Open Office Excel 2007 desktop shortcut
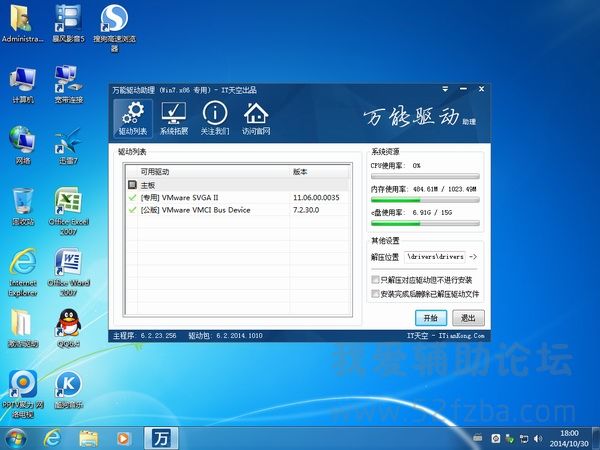The image size is (600, 450). [68, 211]
